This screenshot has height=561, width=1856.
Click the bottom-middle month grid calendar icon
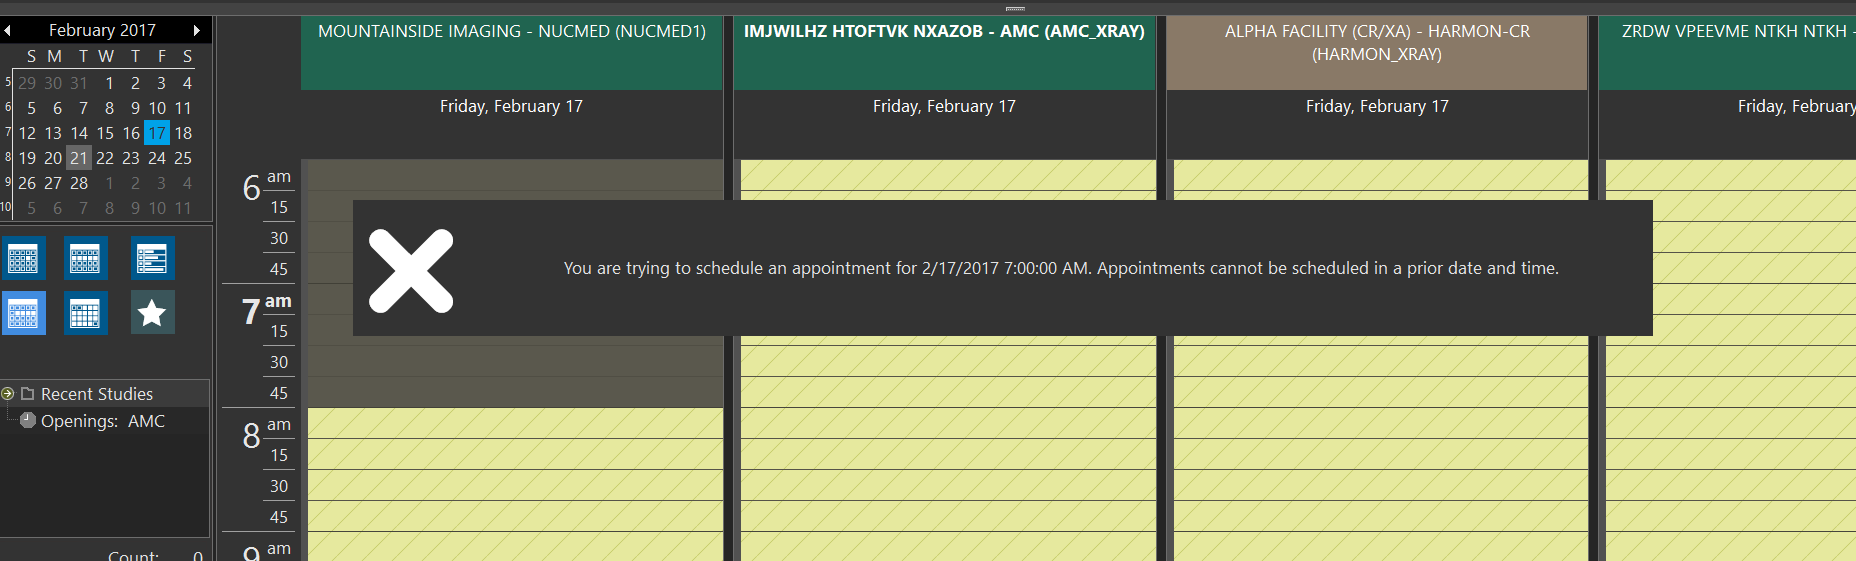[x=85, y=313]
